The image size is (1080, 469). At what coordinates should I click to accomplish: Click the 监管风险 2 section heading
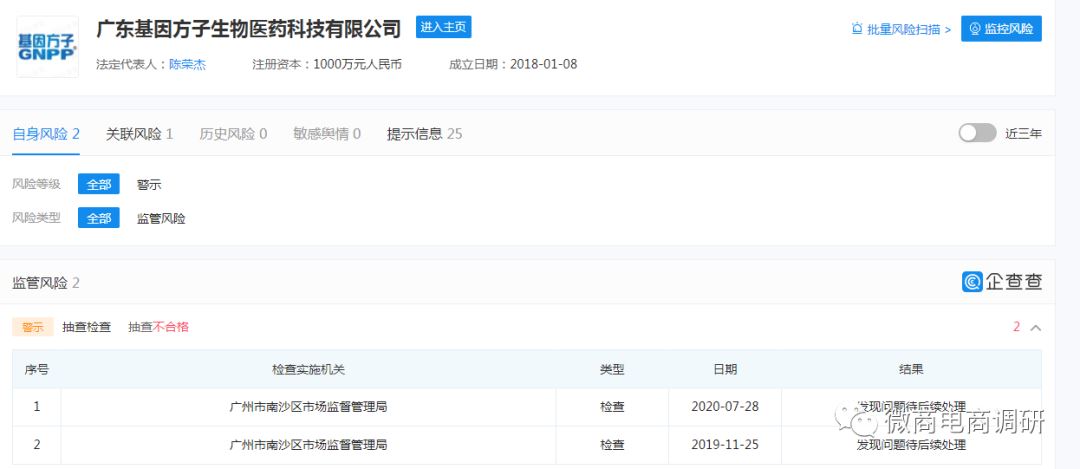click(x=46, y=283)
